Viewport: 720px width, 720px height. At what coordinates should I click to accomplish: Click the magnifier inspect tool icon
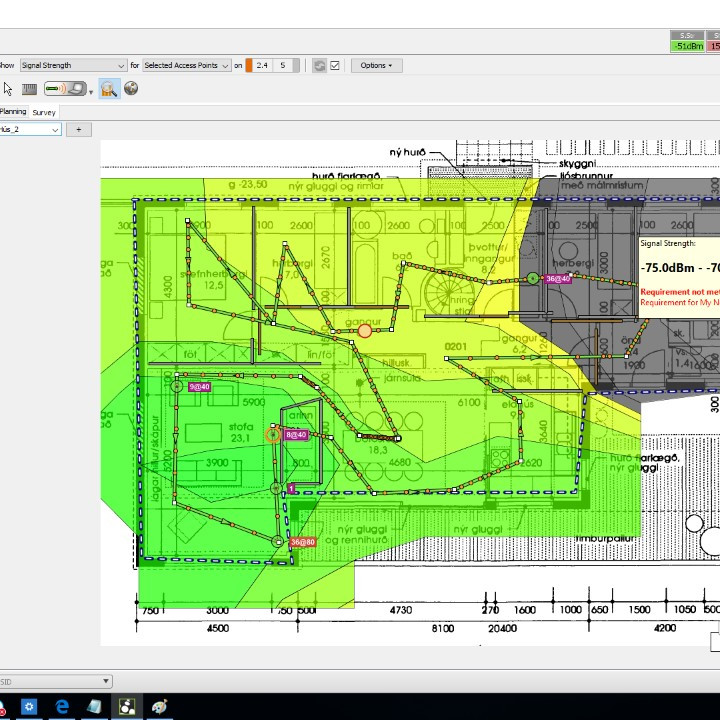tap(108, 89)
